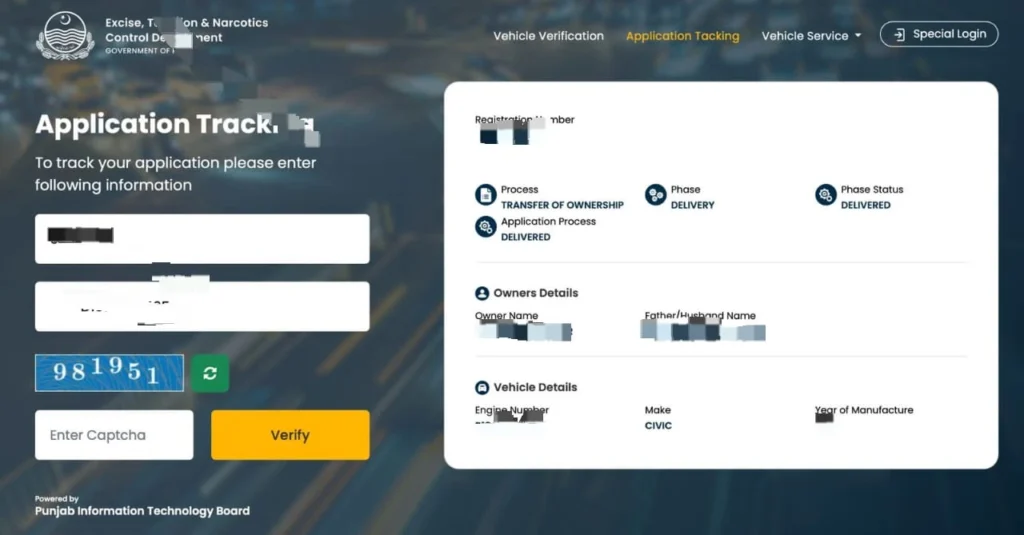Image resolution: width=1024 pixels, height=535 pixels.
Task: Refresh the captcha with the green icon
Action: point(210,373)
